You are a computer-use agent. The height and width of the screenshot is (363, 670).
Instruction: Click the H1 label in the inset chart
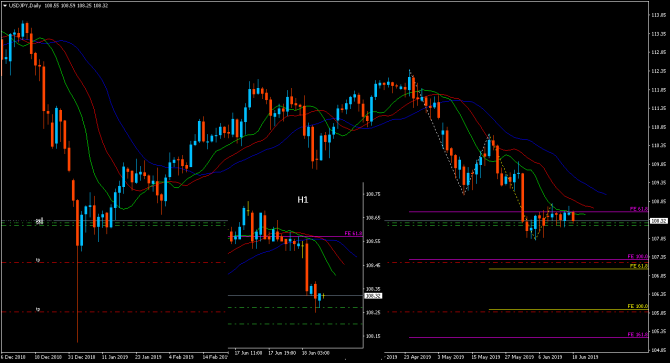(303, 199)
